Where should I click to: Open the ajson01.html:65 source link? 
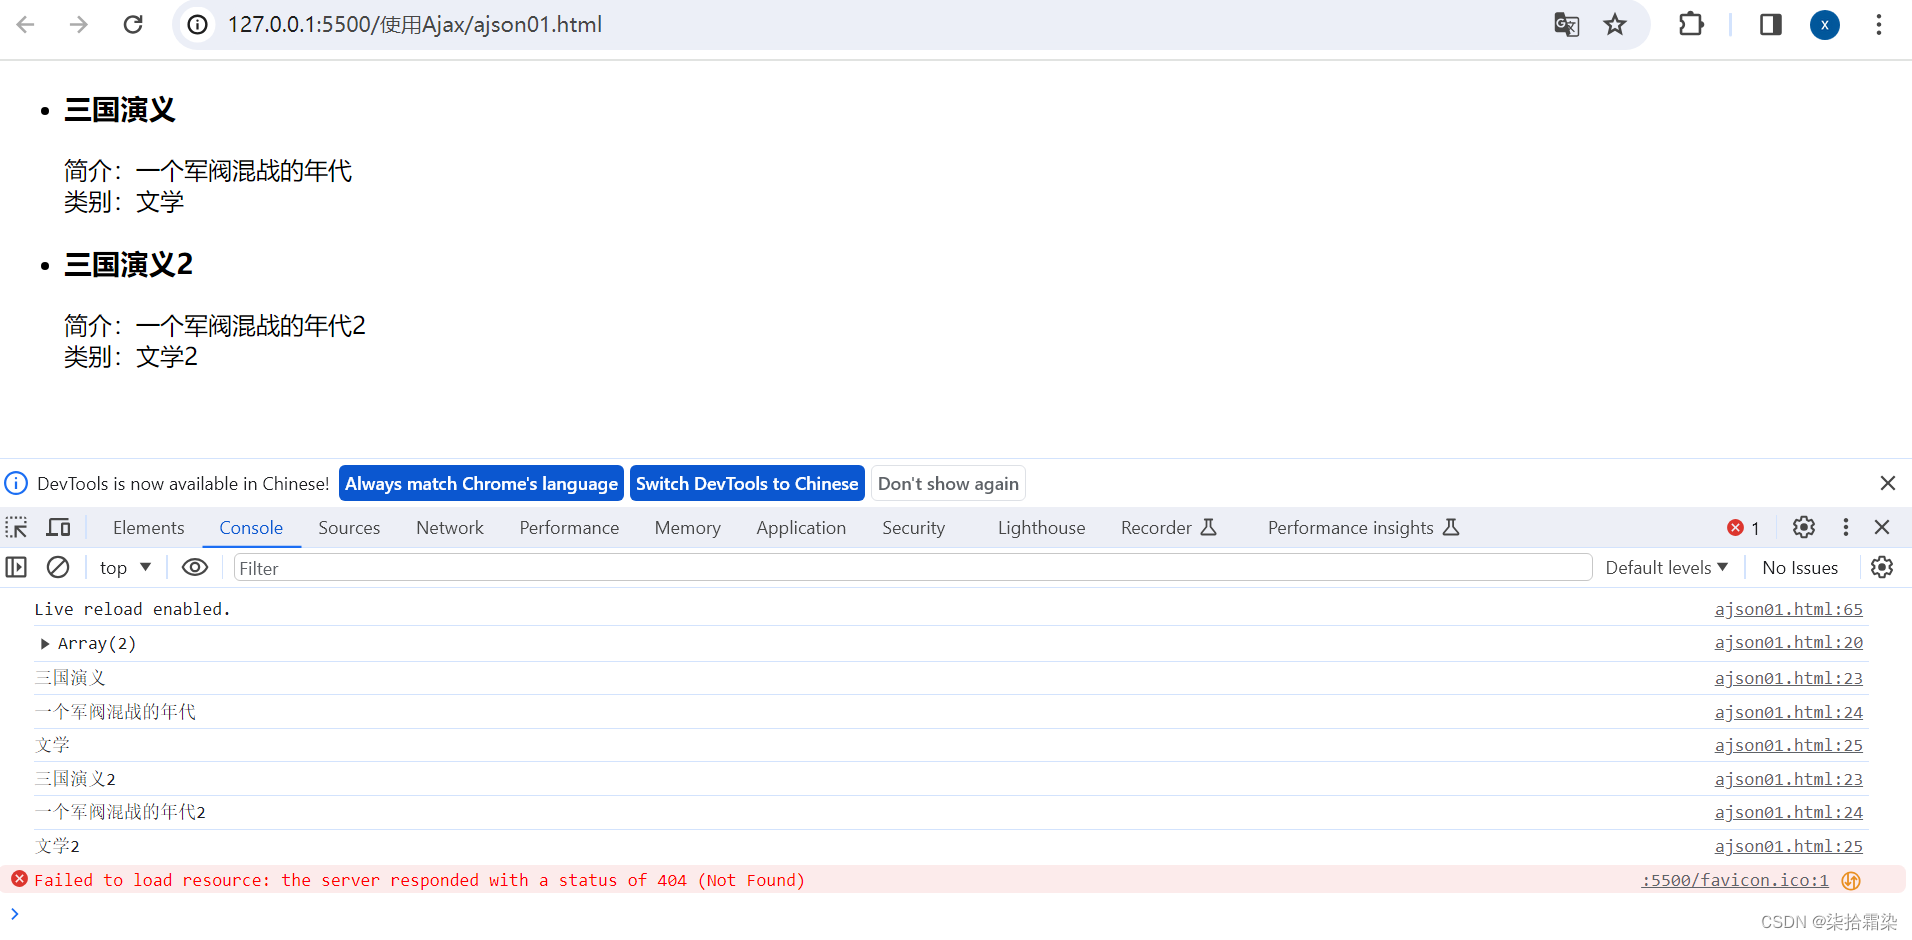tap(1788, 609)
